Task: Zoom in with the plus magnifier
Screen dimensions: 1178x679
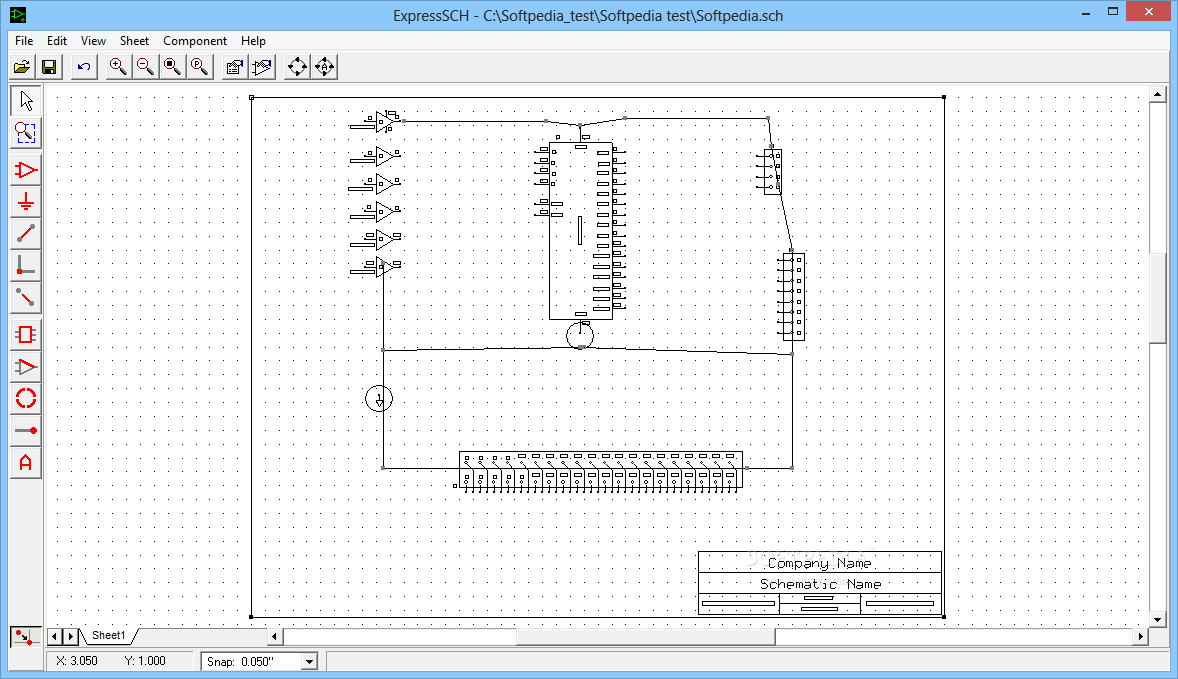Action: pos(118,67)
